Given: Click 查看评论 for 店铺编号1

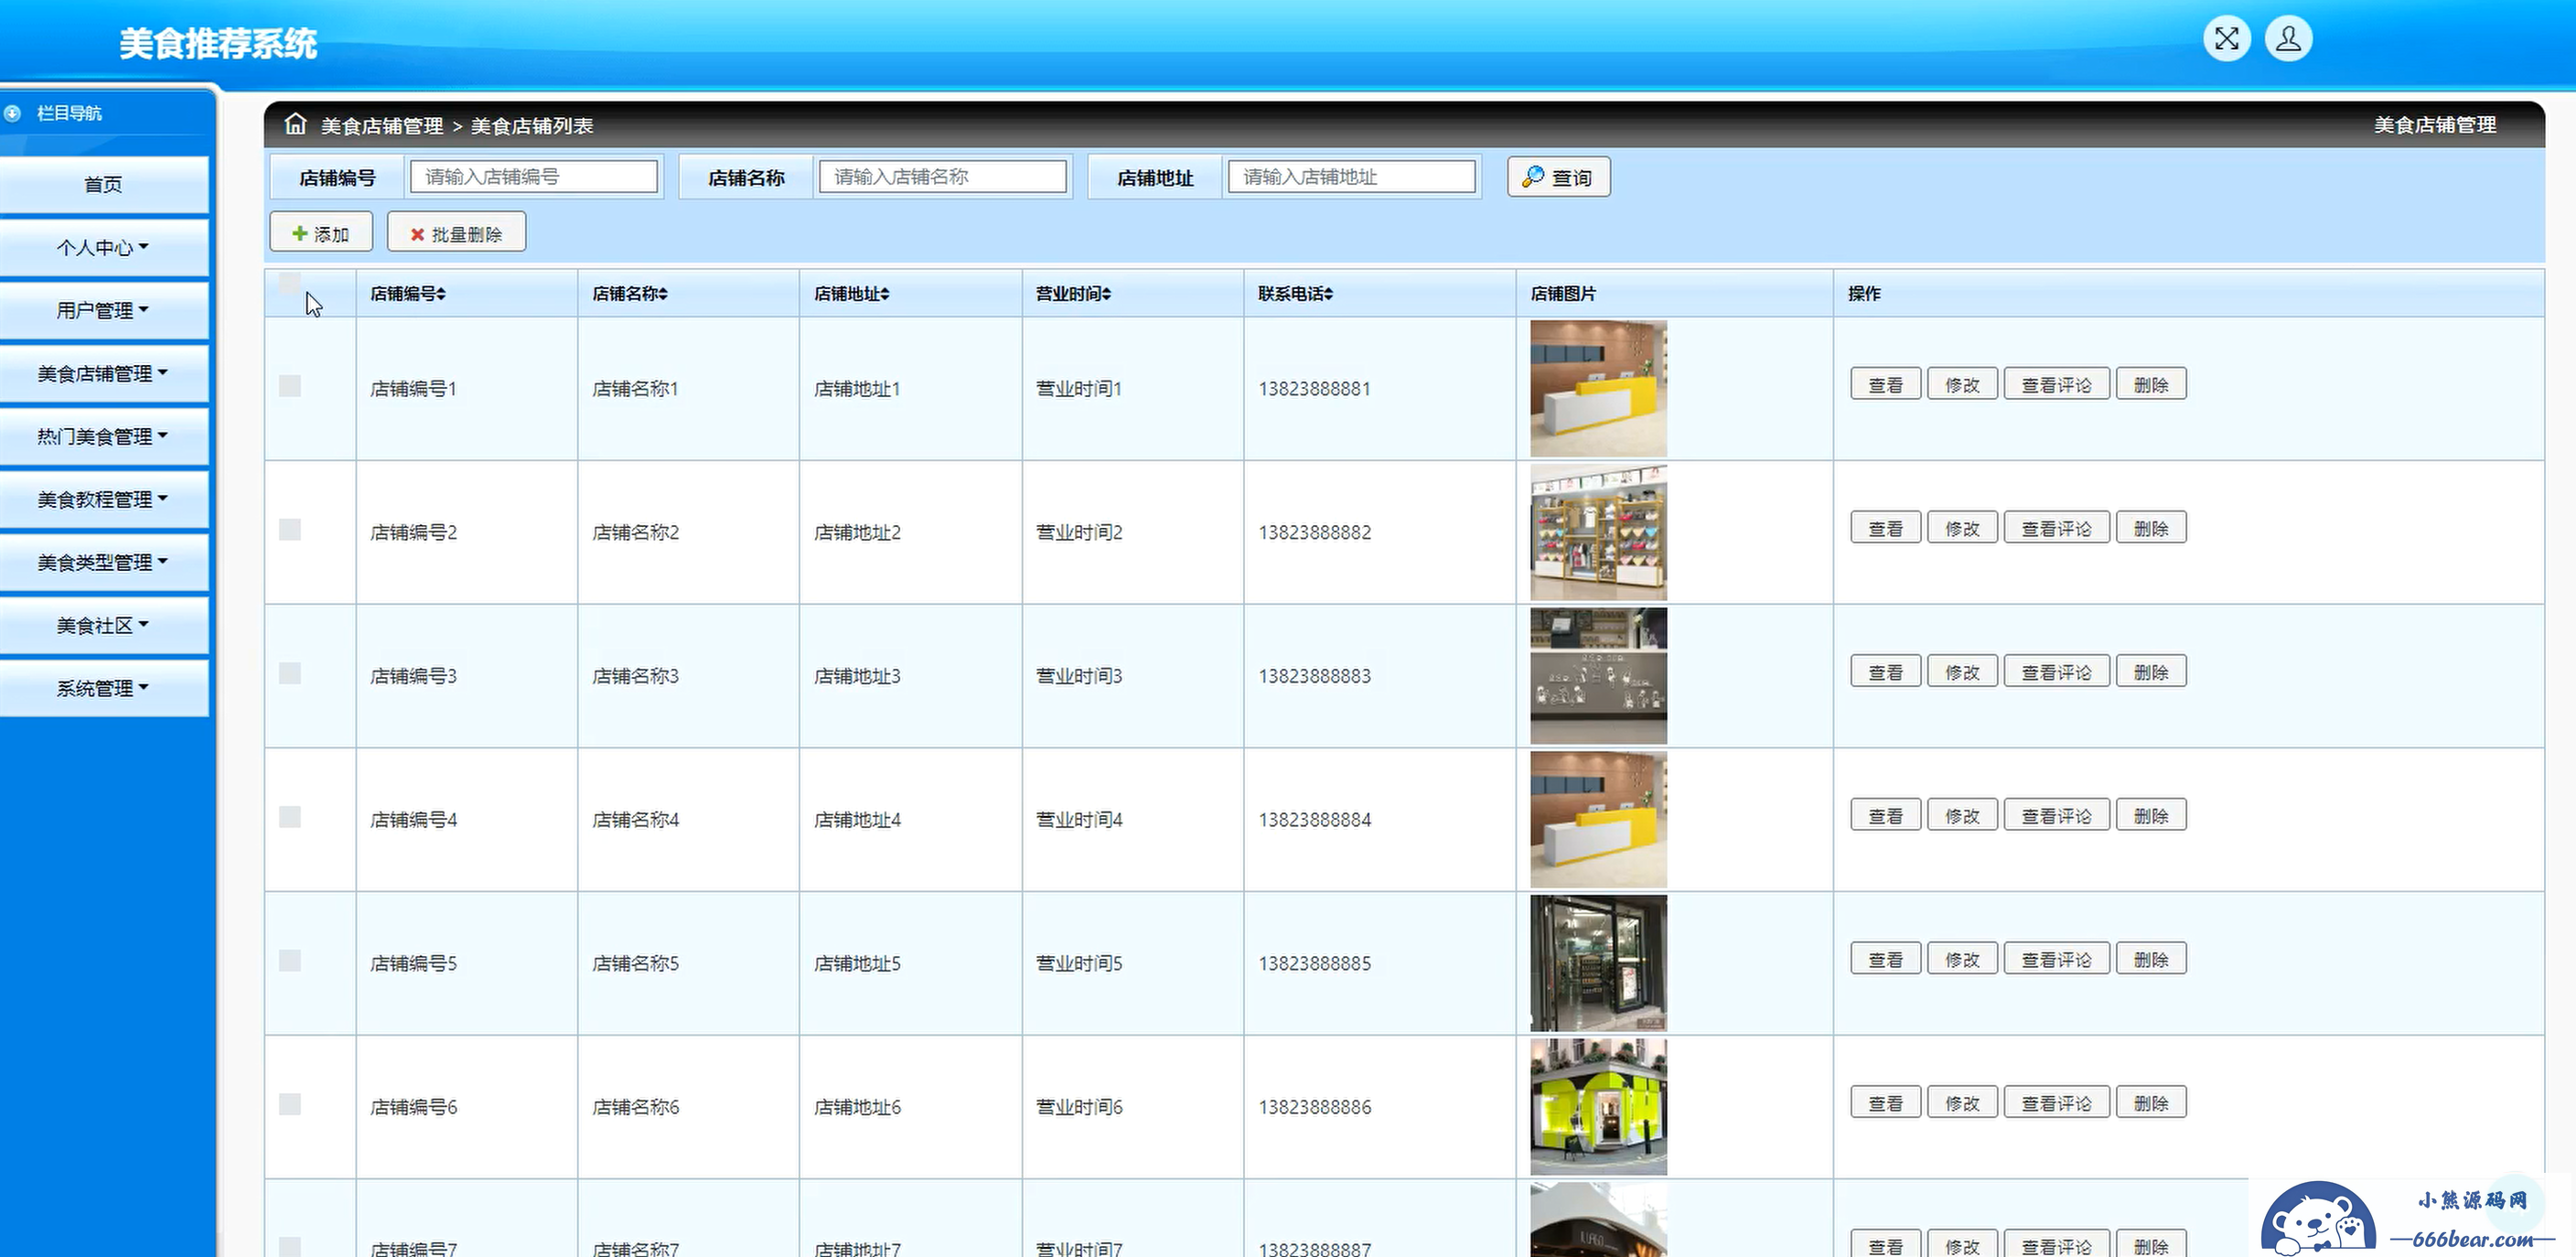Looking at the screenshot, I should 2056,385.
